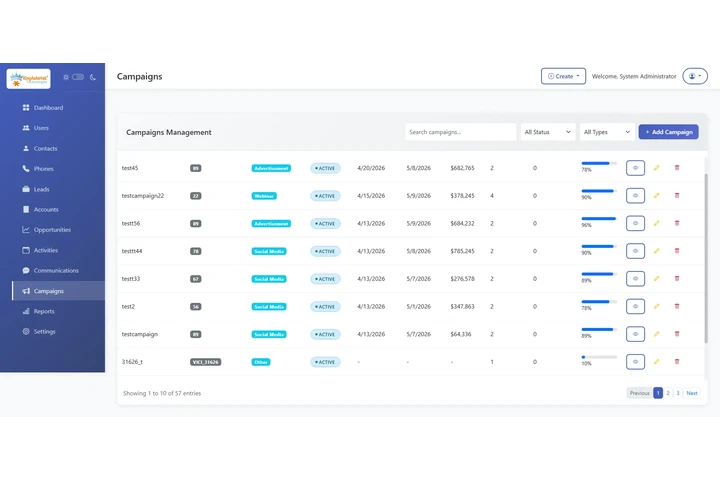Open the All Status filter dropdown
This screenshot has height=480, width=720.
click(x=548, y=132)
